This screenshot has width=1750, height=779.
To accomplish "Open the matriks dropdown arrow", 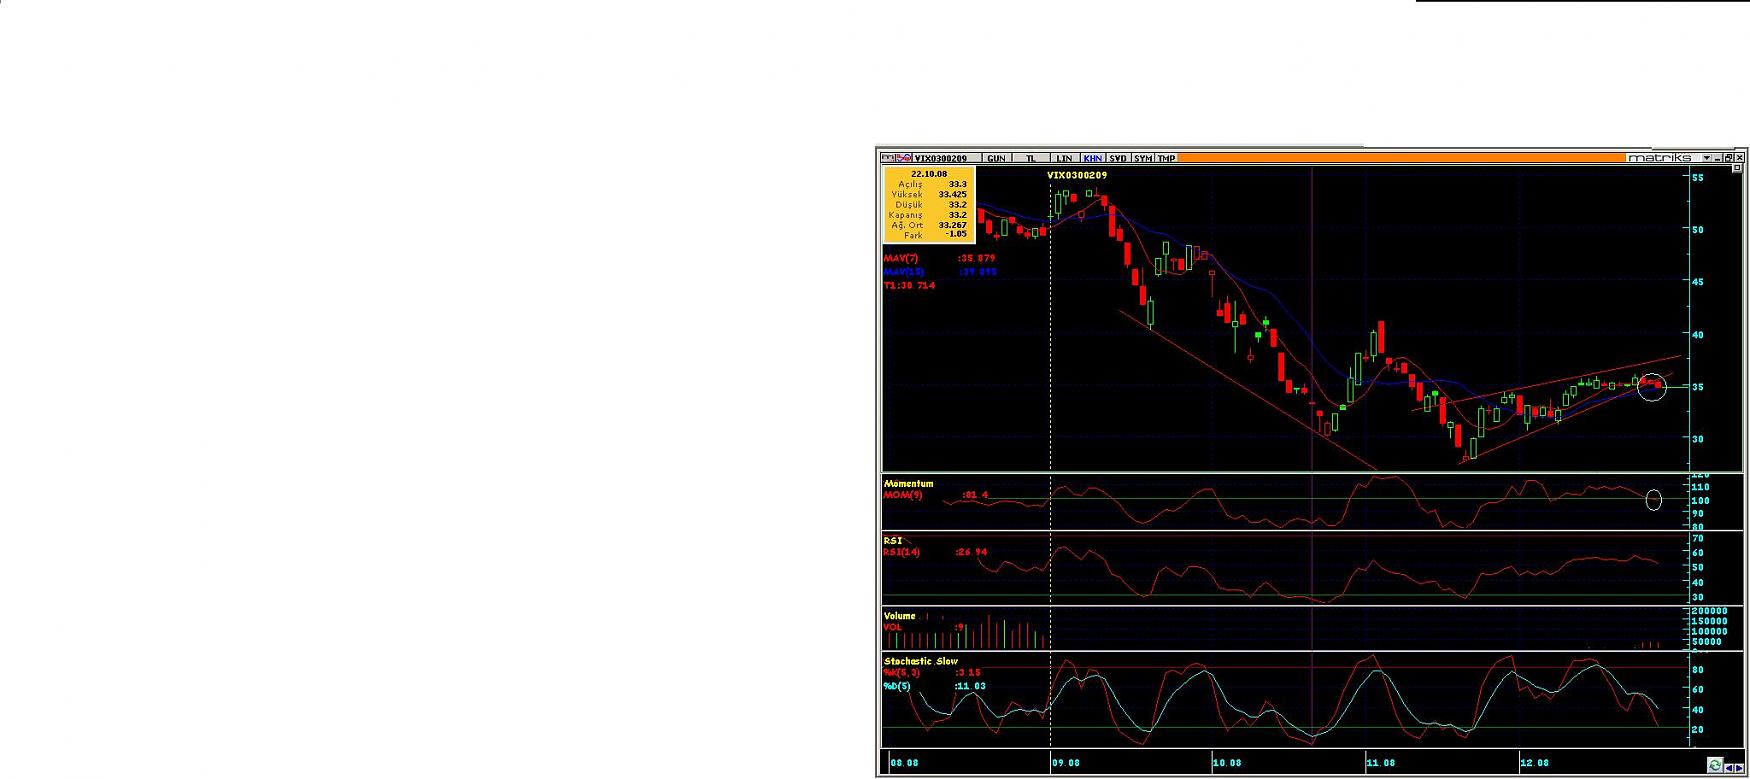I will coord(1706,158).
